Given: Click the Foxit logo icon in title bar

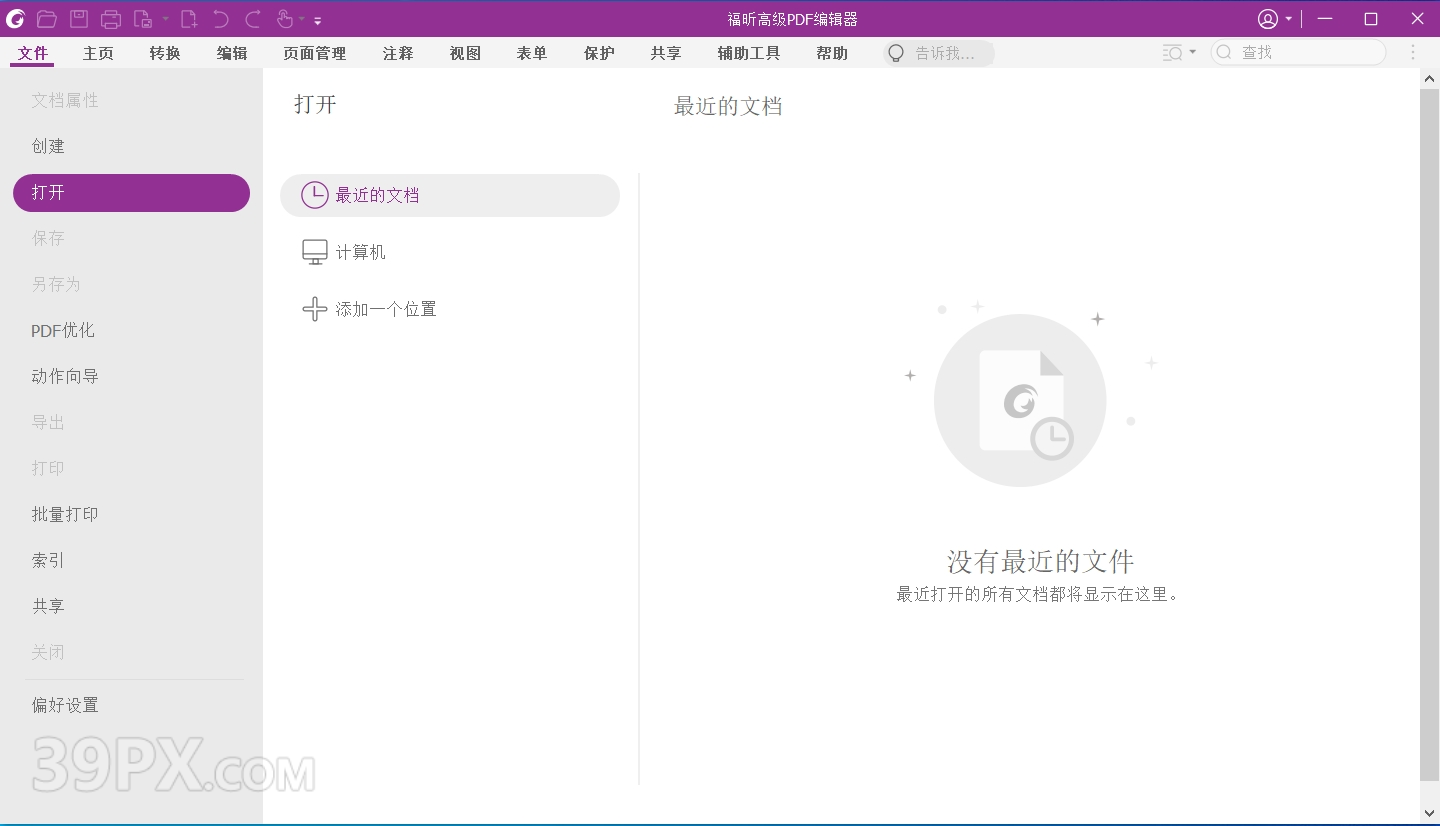Looking at the screenshot, I should tap(15, 18).
